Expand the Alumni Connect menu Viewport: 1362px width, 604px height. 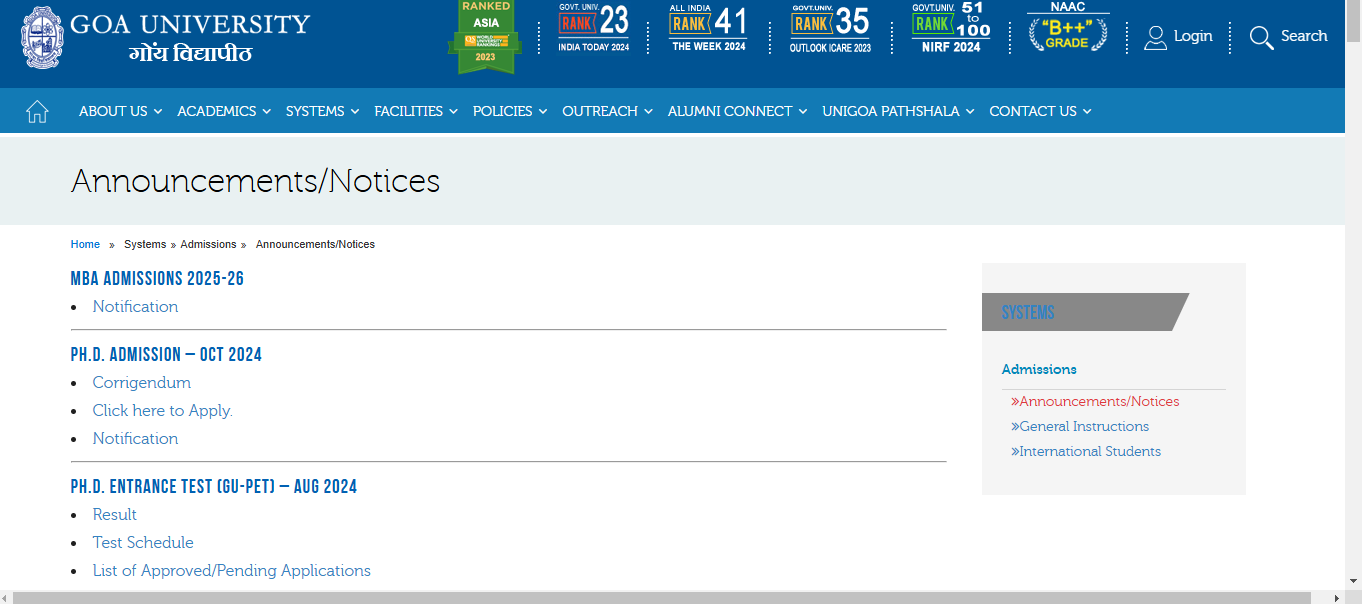(737, 111)
